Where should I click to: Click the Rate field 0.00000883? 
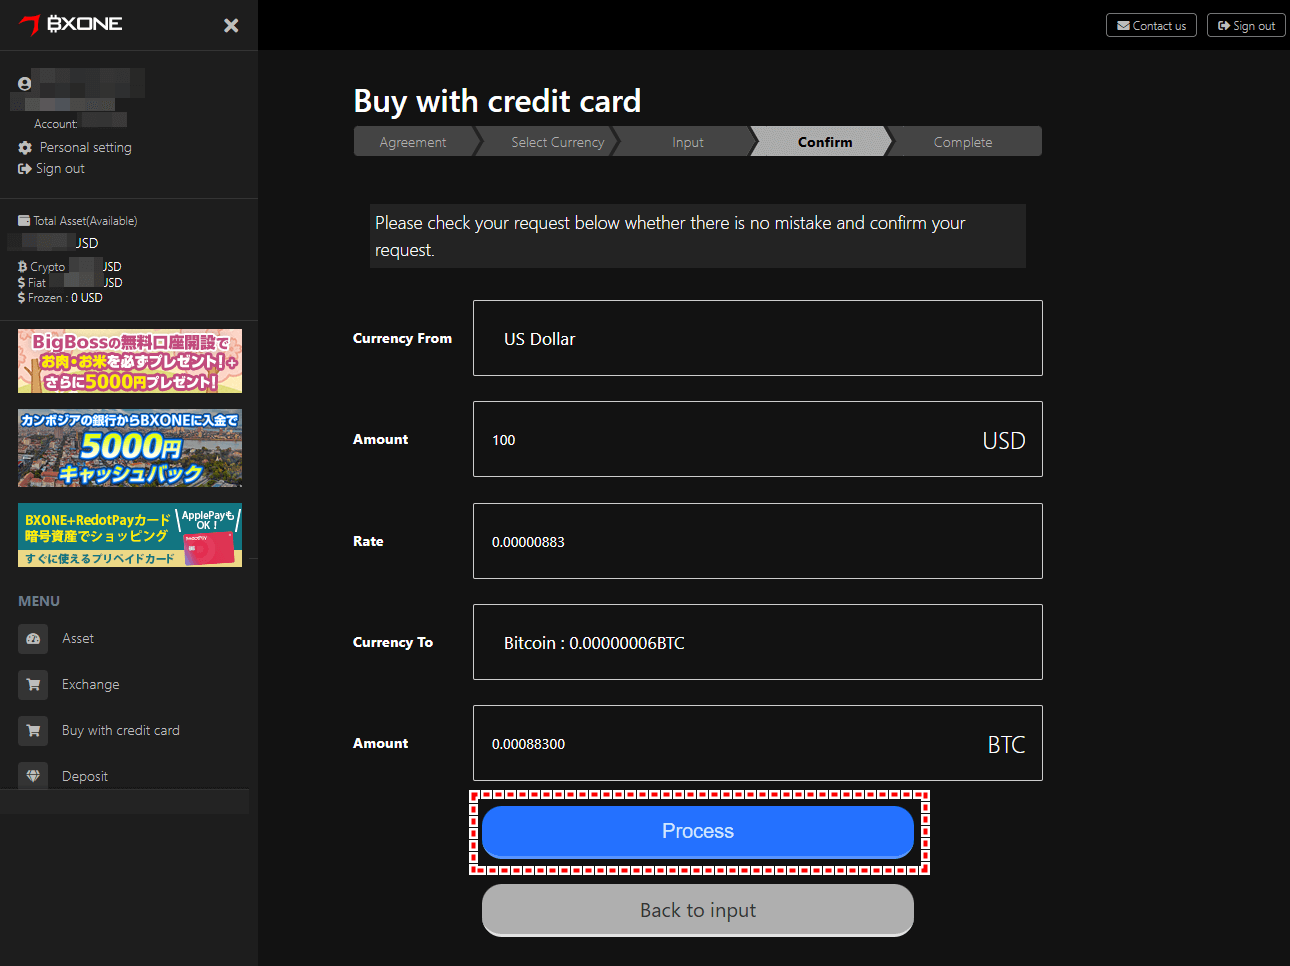tap(758, 541)
